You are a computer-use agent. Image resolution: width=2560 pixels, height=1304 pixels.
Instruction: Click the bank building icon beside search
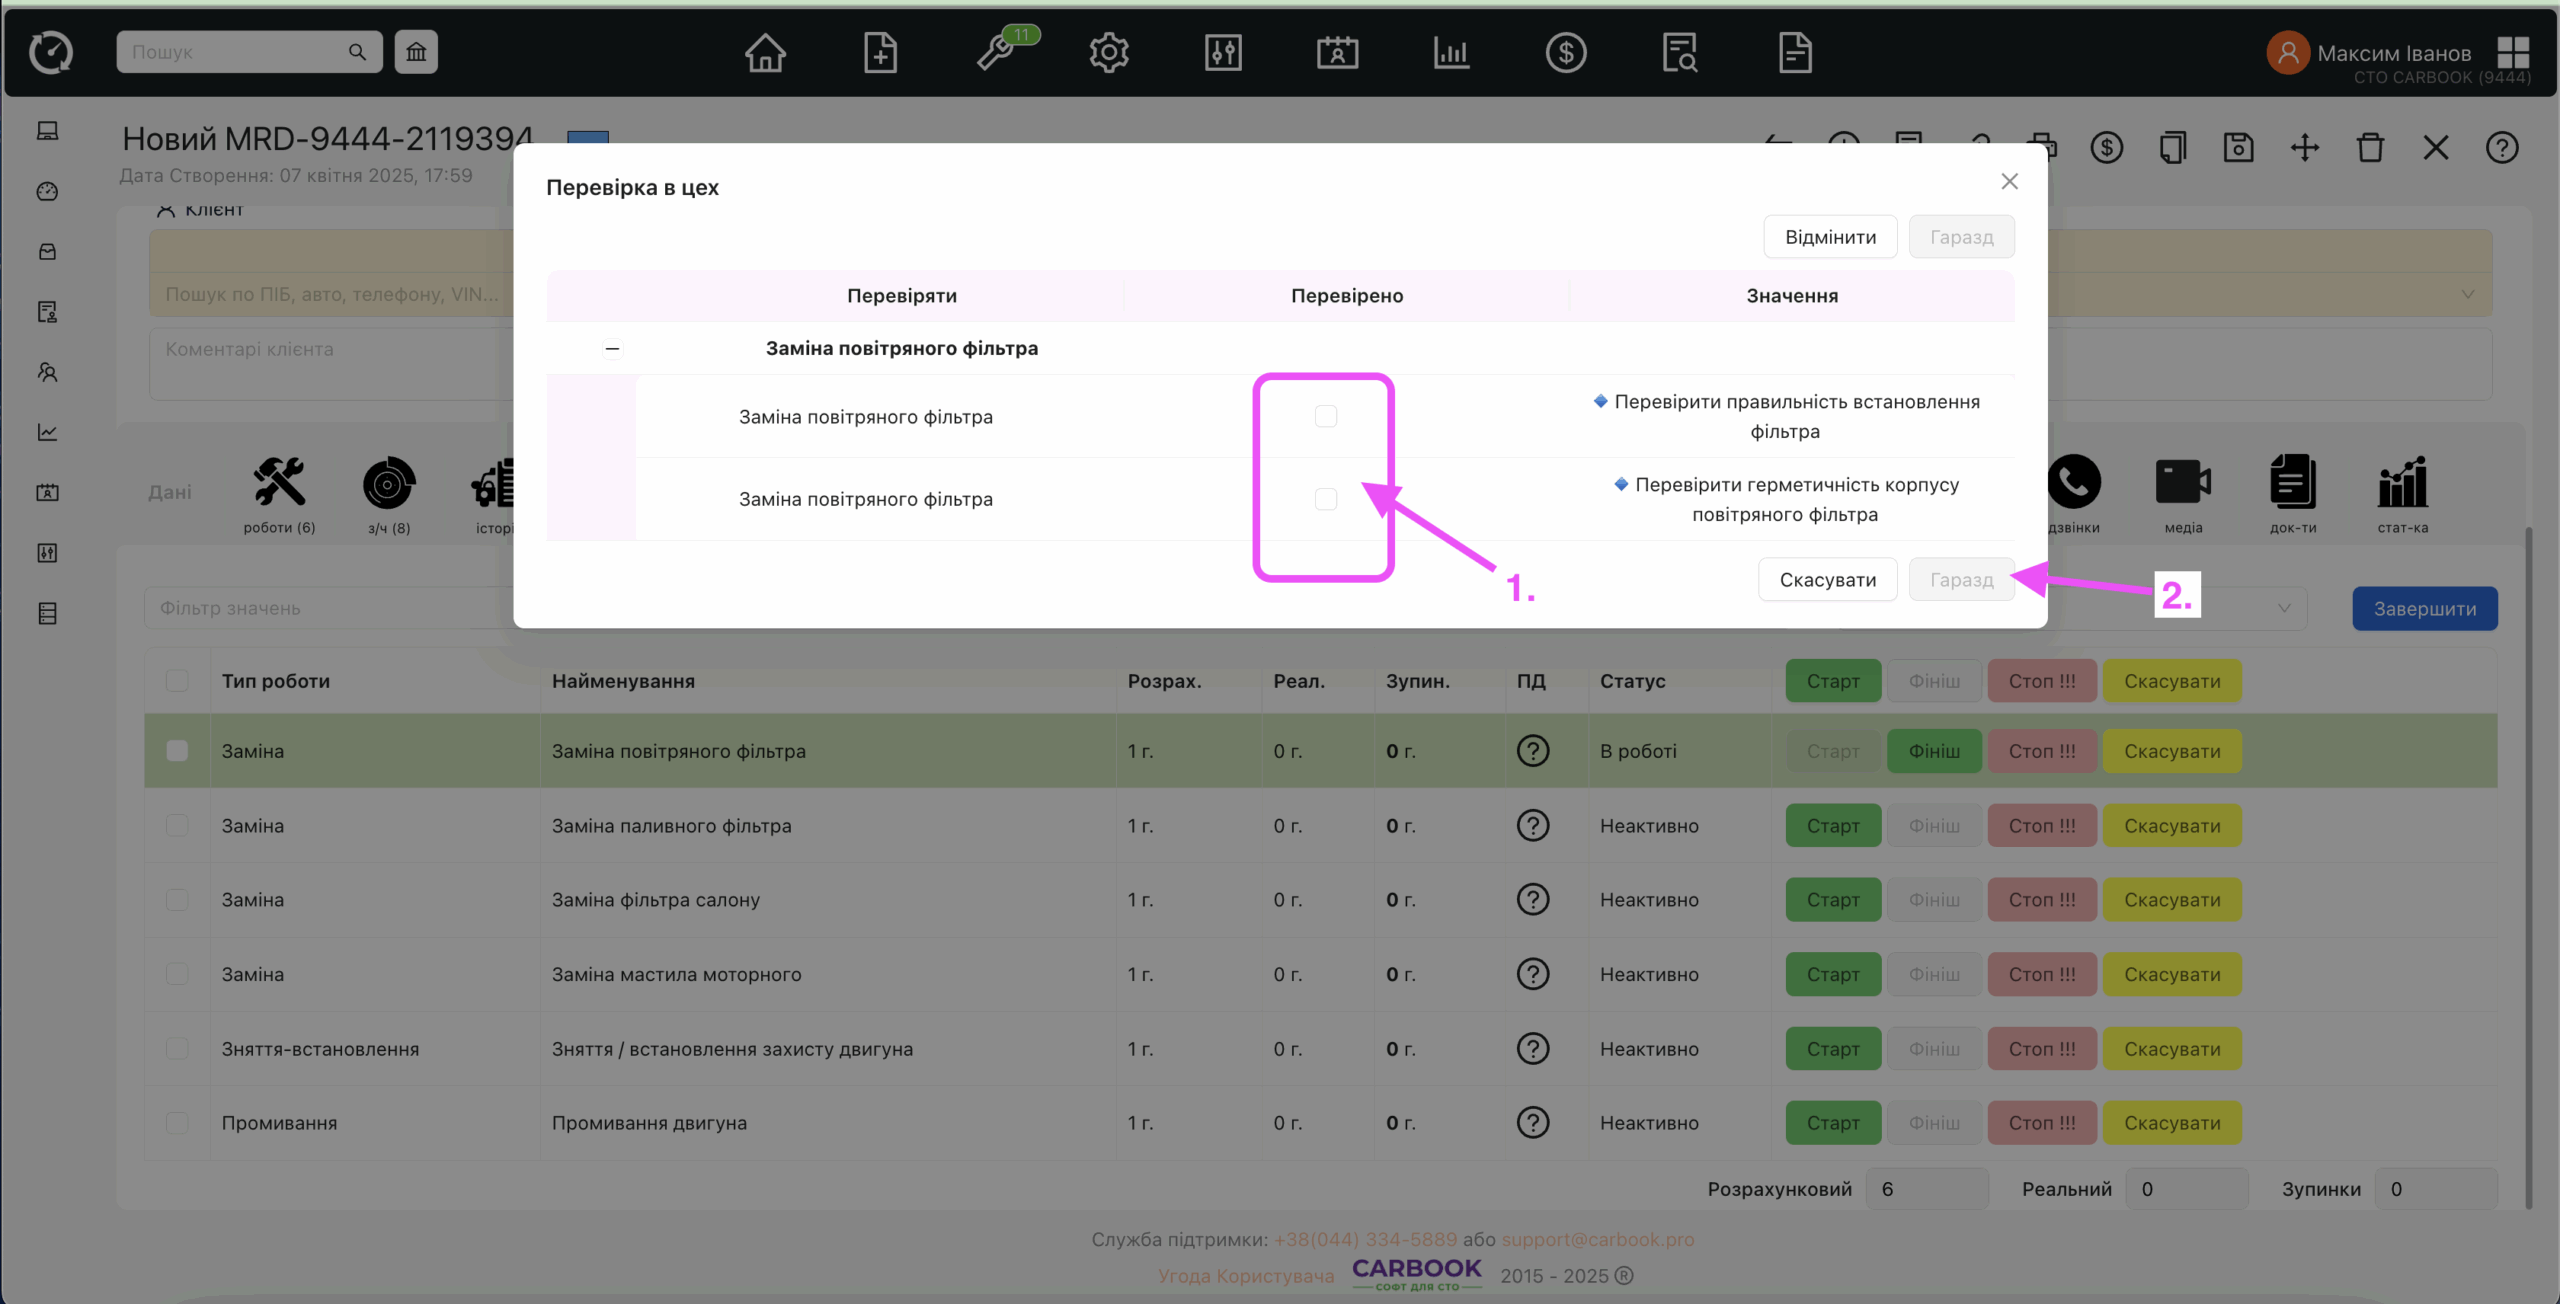[416, 52]
